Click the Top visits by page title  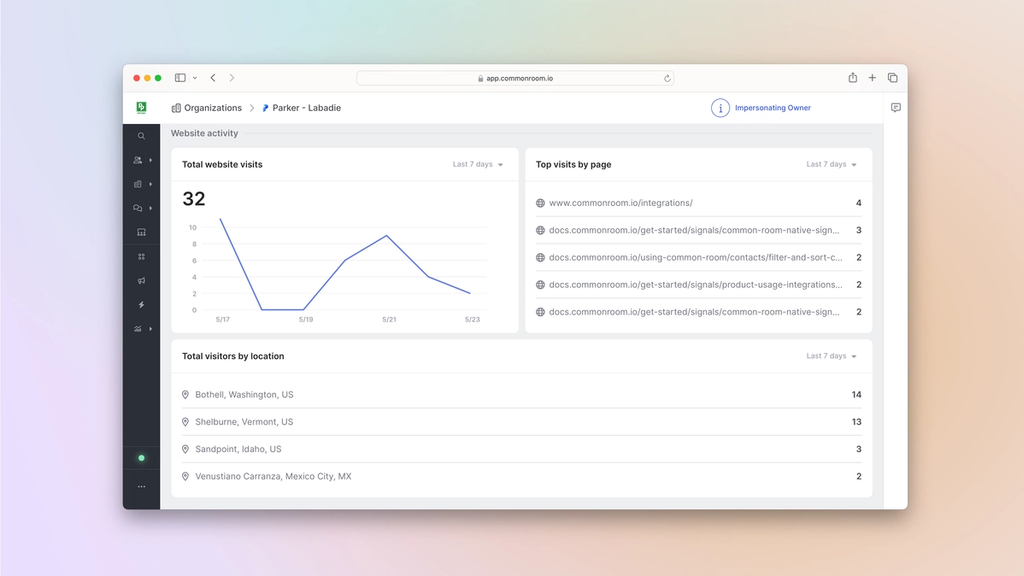(573, 165)
